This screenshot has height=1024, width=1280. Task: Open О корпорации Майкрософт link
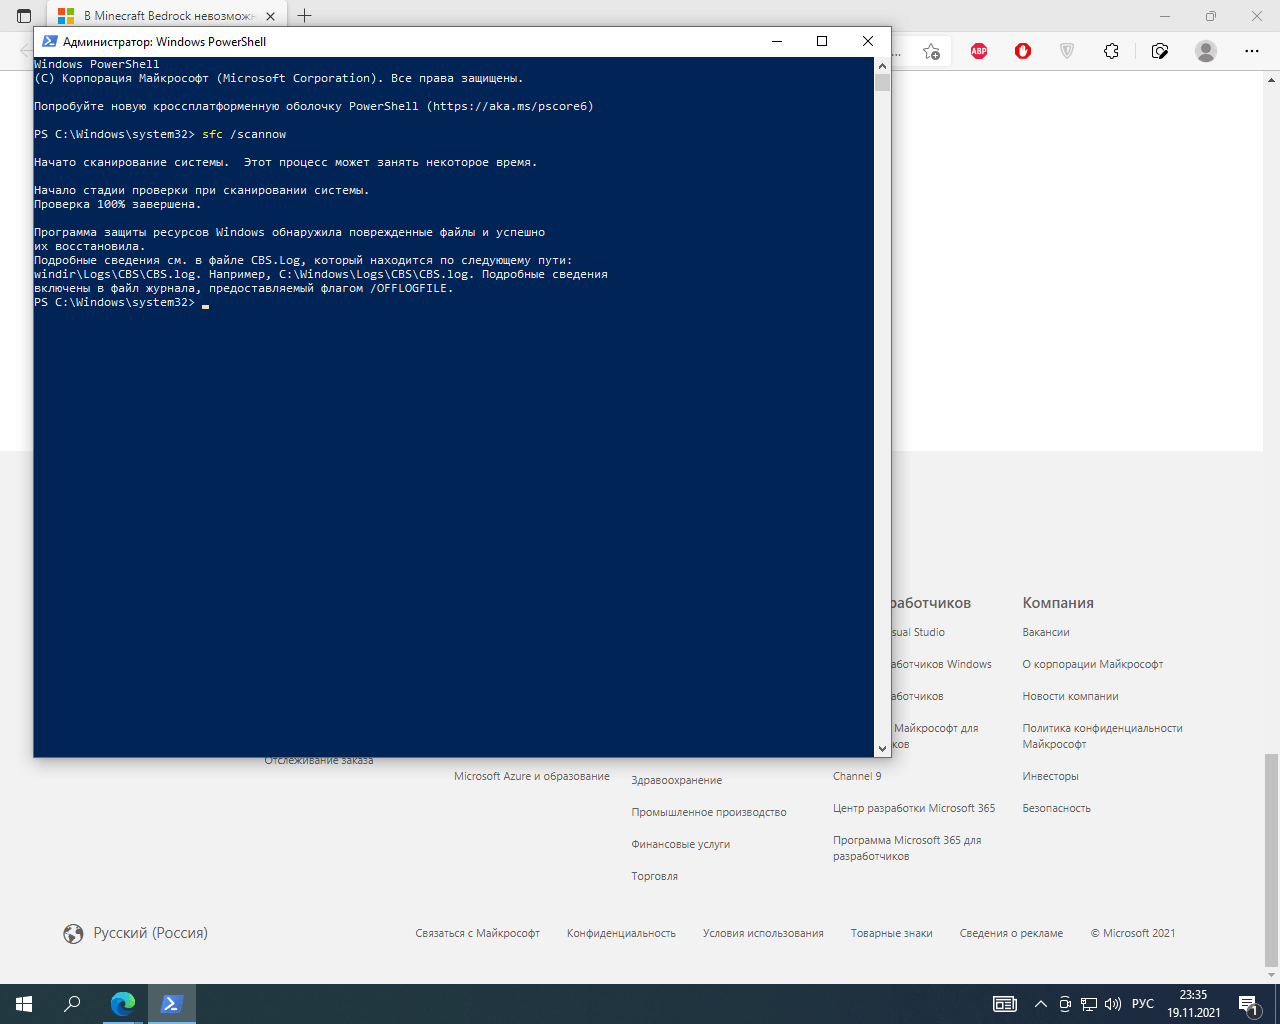[1093, 664]
